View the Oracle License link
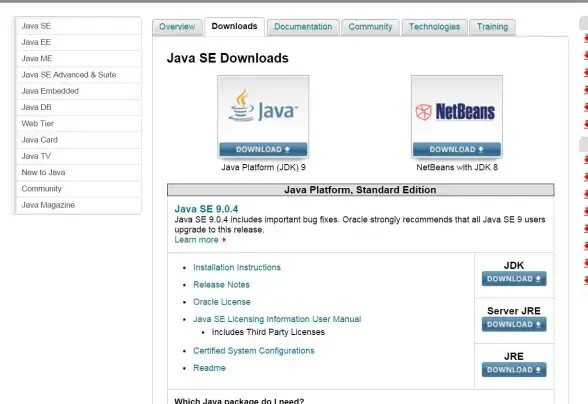The image size is (588, 404). [222, 302]
